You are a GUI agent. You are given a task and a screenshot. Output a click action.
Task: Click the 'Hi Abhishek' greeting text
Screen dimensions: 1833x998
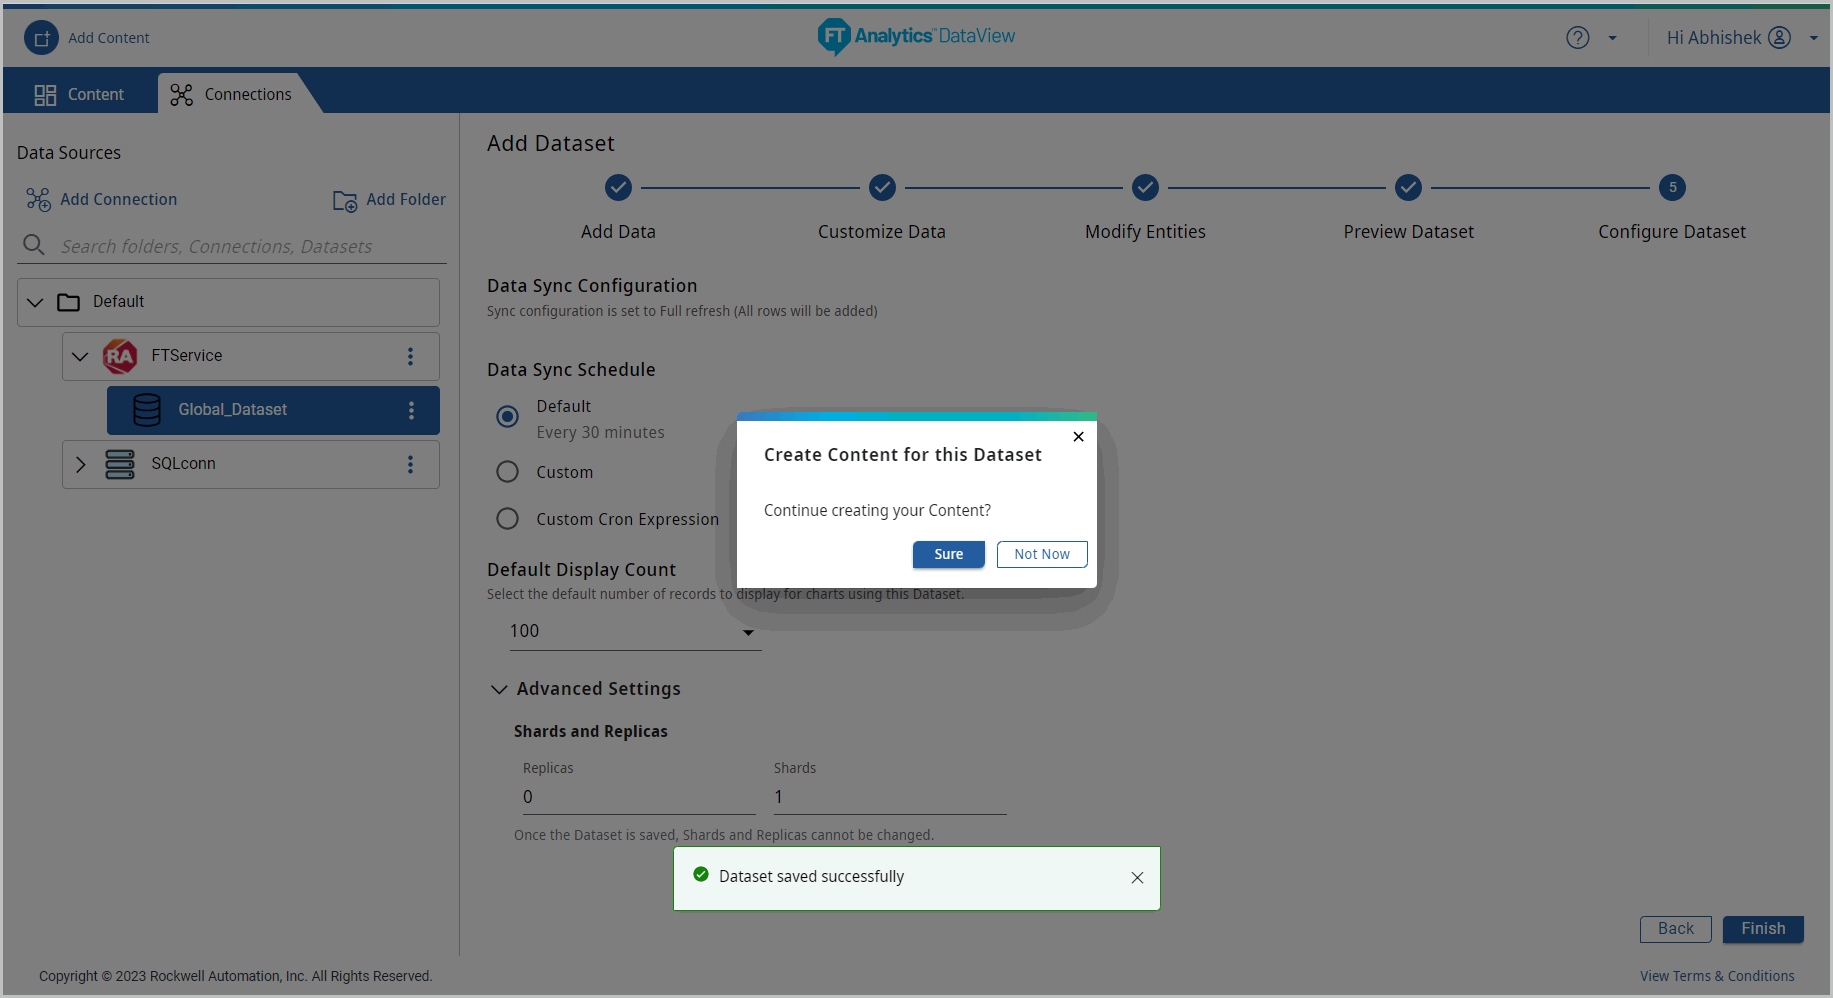[x=1713, y=38]
